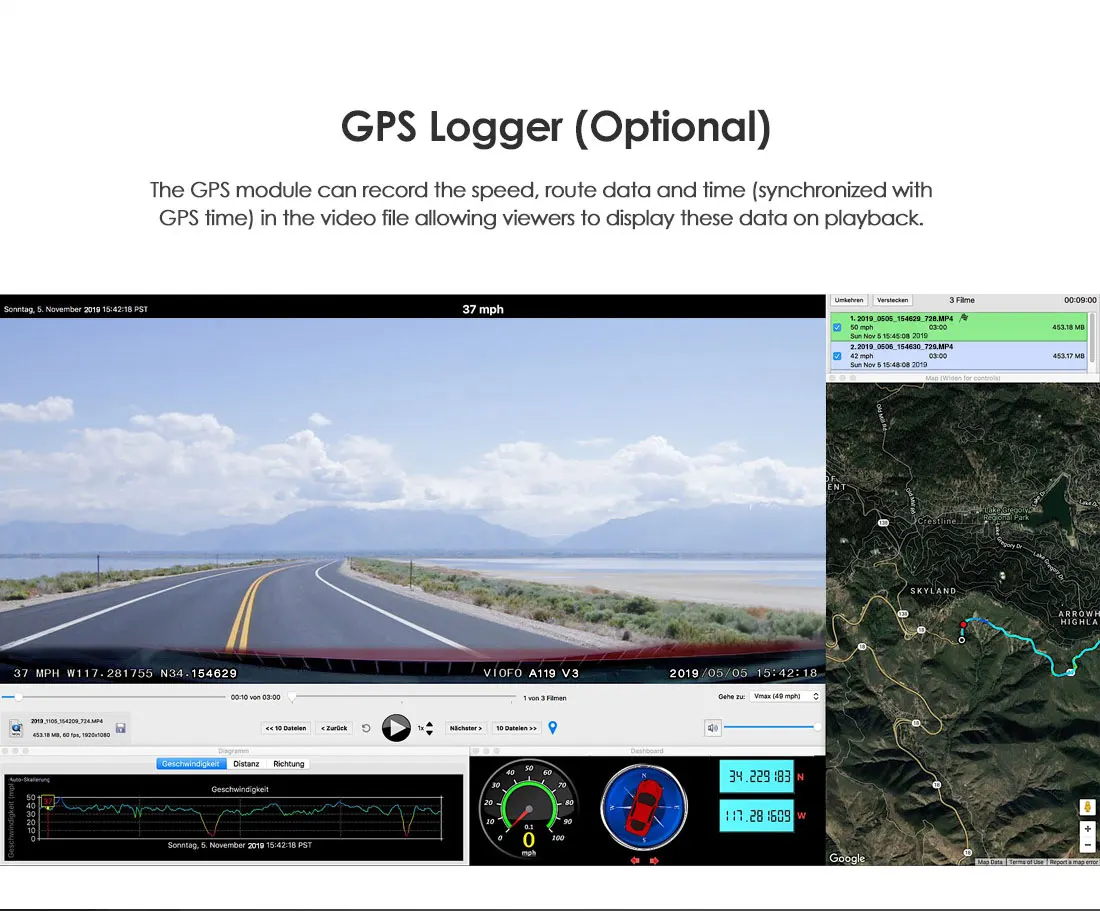Screen dimensions: 1100x911
Task: Click the 3 Filme label
Action: click(962, 300)
